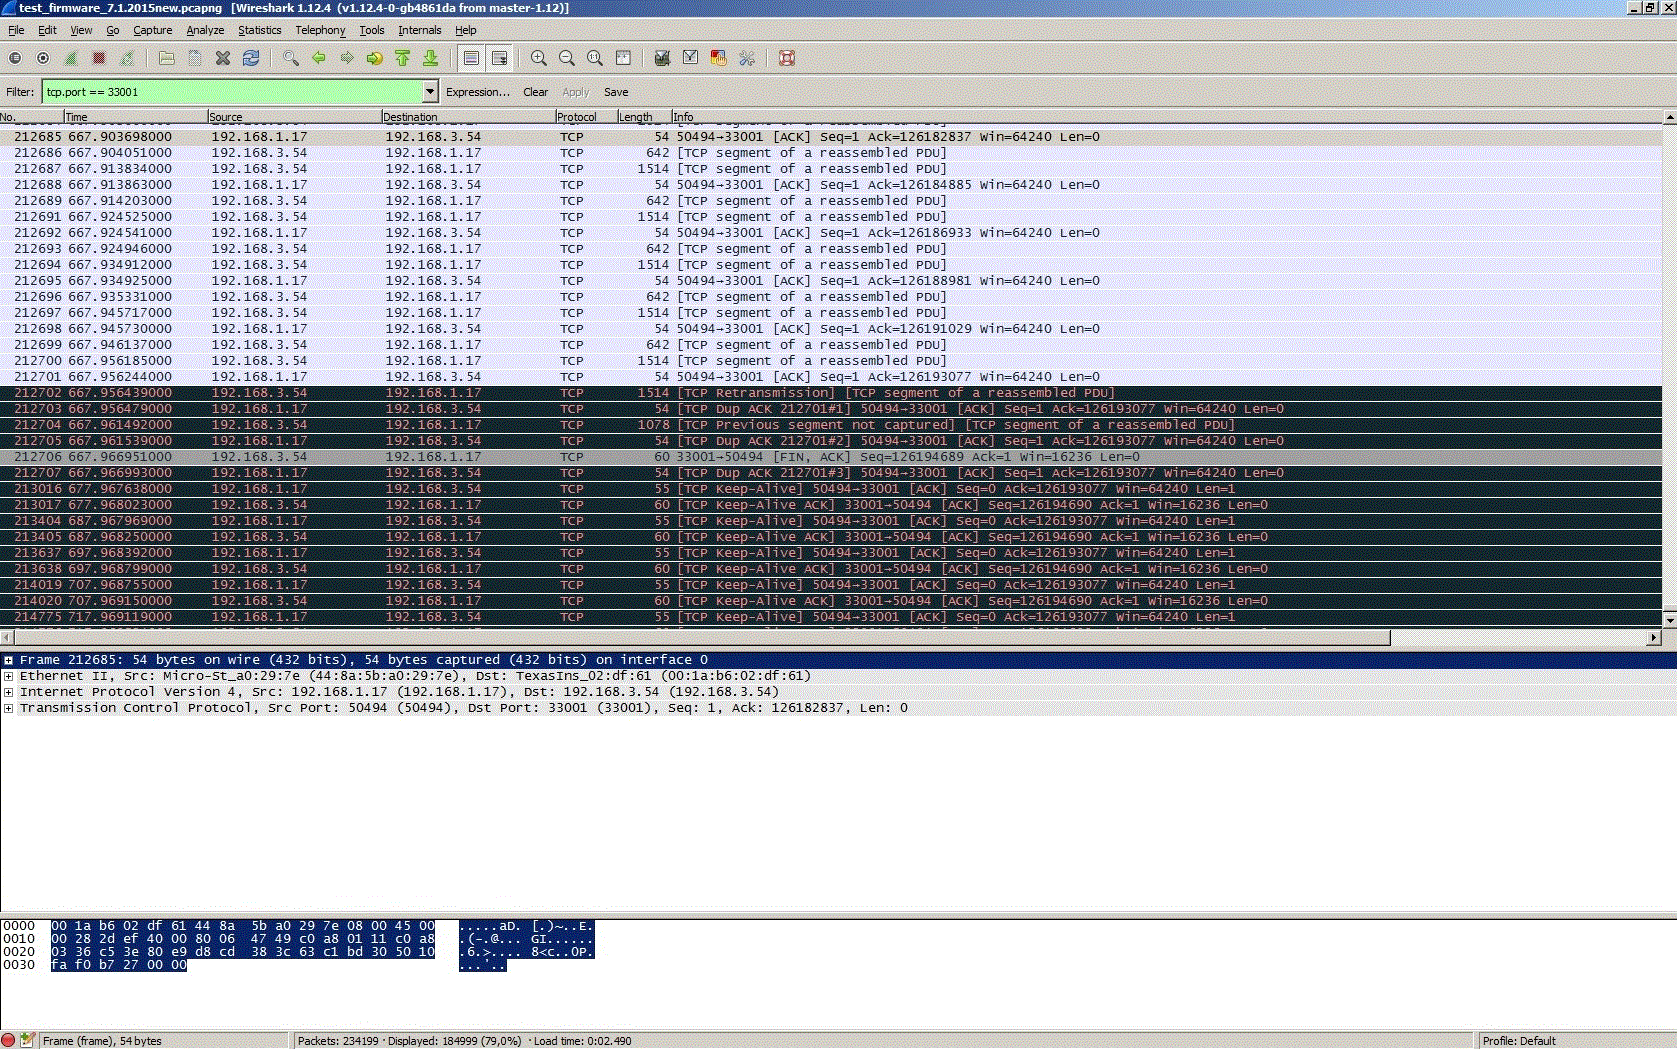Screen dimensions: 1677x1049
Task: Toggle auto scroll in live capture
Action: [x=499, y=58]
